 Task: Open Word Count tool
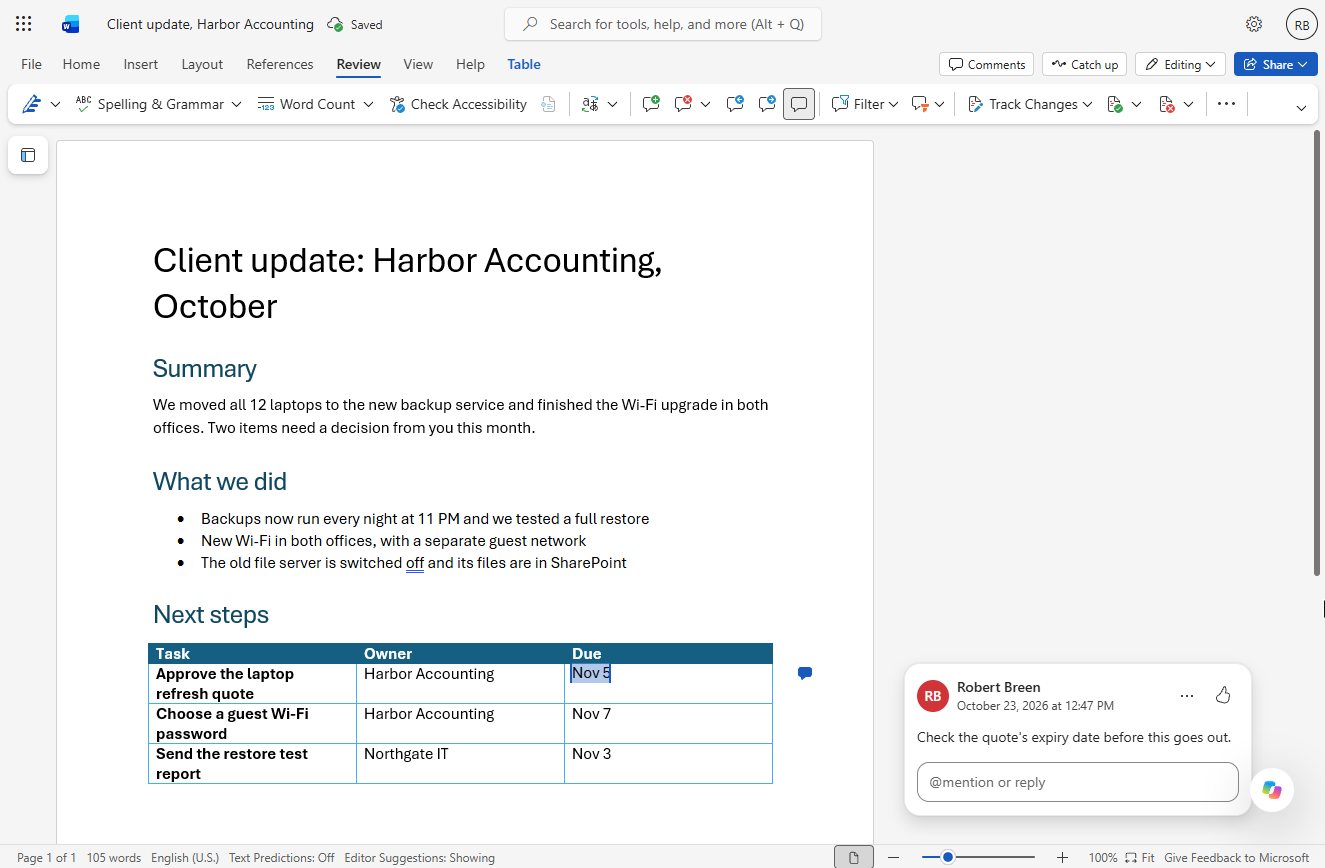click(307, 104)
